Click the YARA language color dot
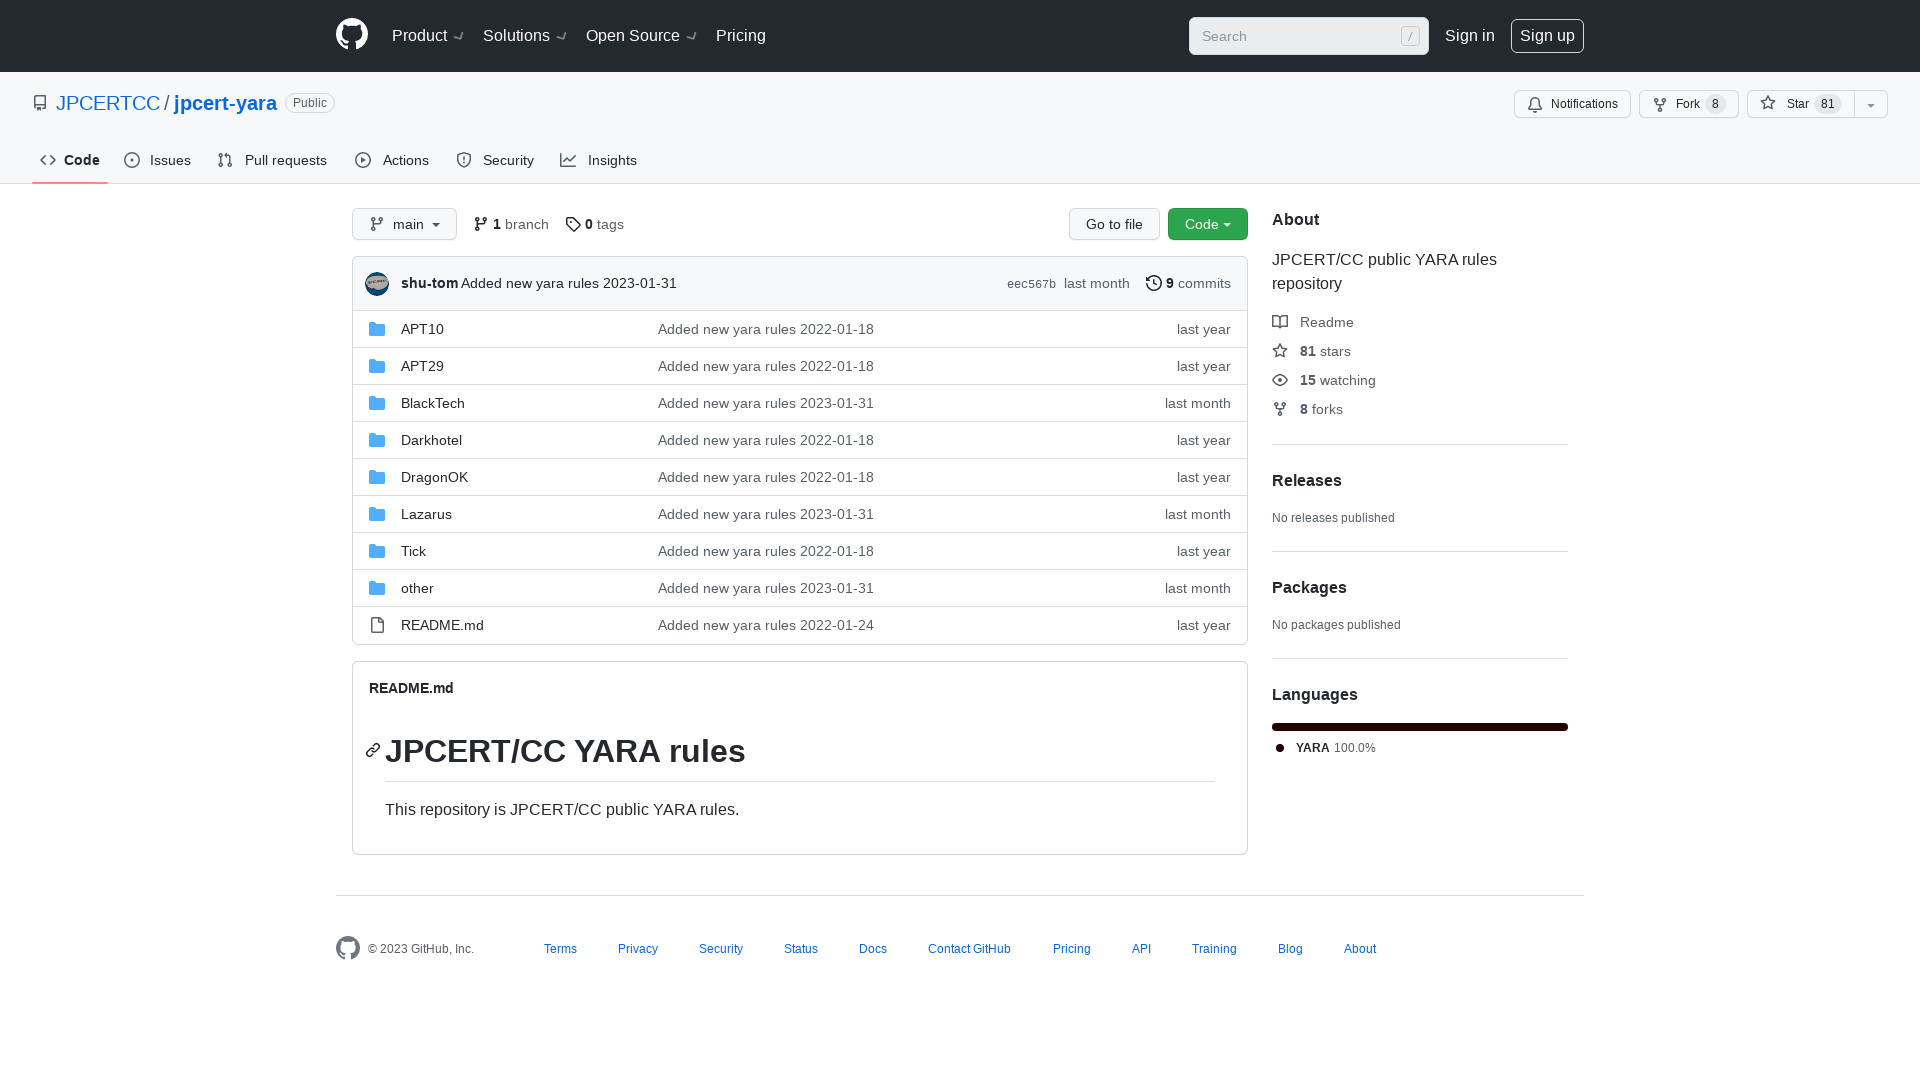 (1280, 748)
